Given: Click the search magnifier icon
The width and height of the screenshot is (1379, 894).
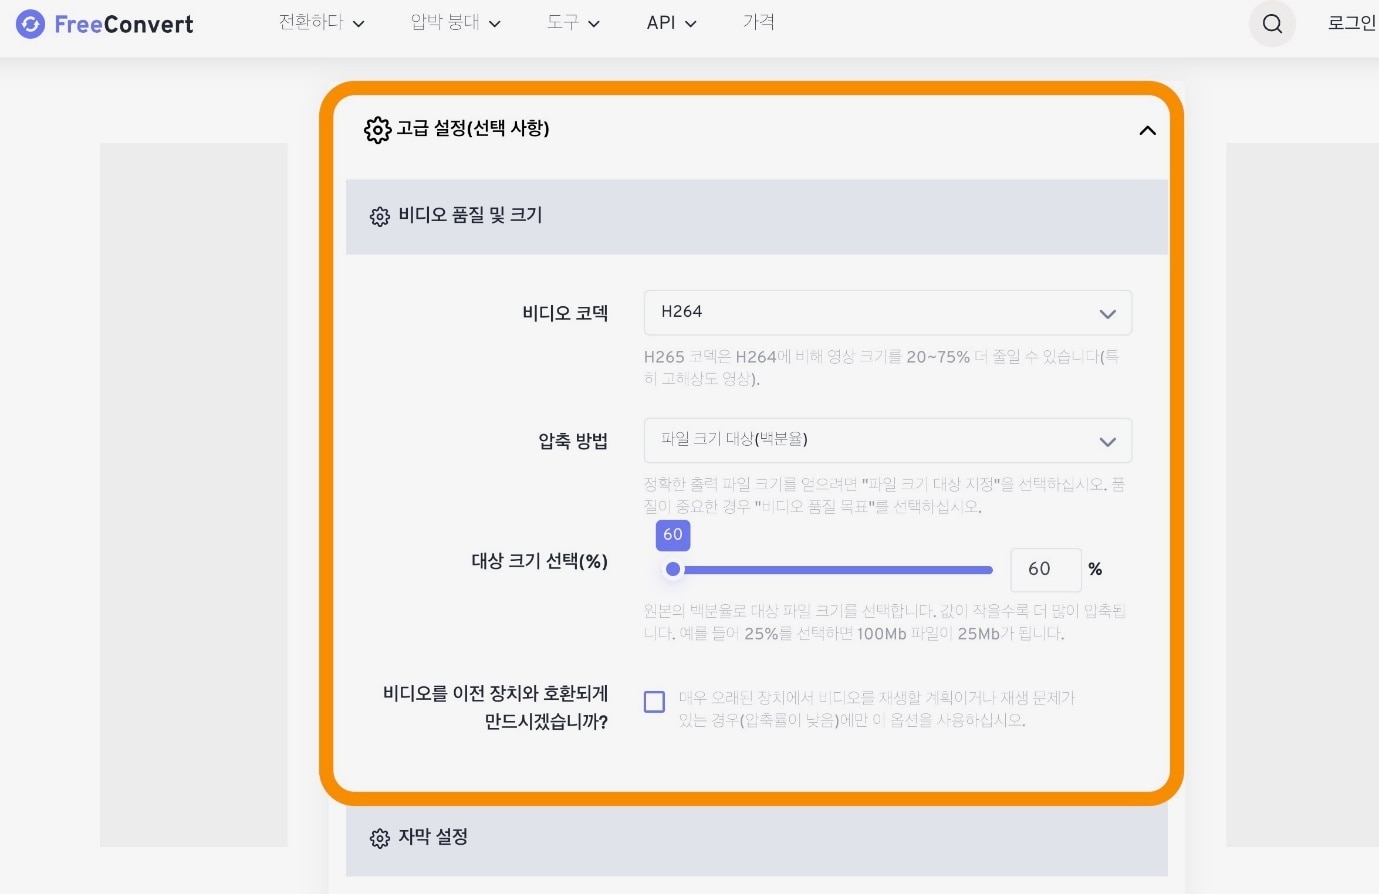Looking at the screenshot, I should tap(1272, 24).
